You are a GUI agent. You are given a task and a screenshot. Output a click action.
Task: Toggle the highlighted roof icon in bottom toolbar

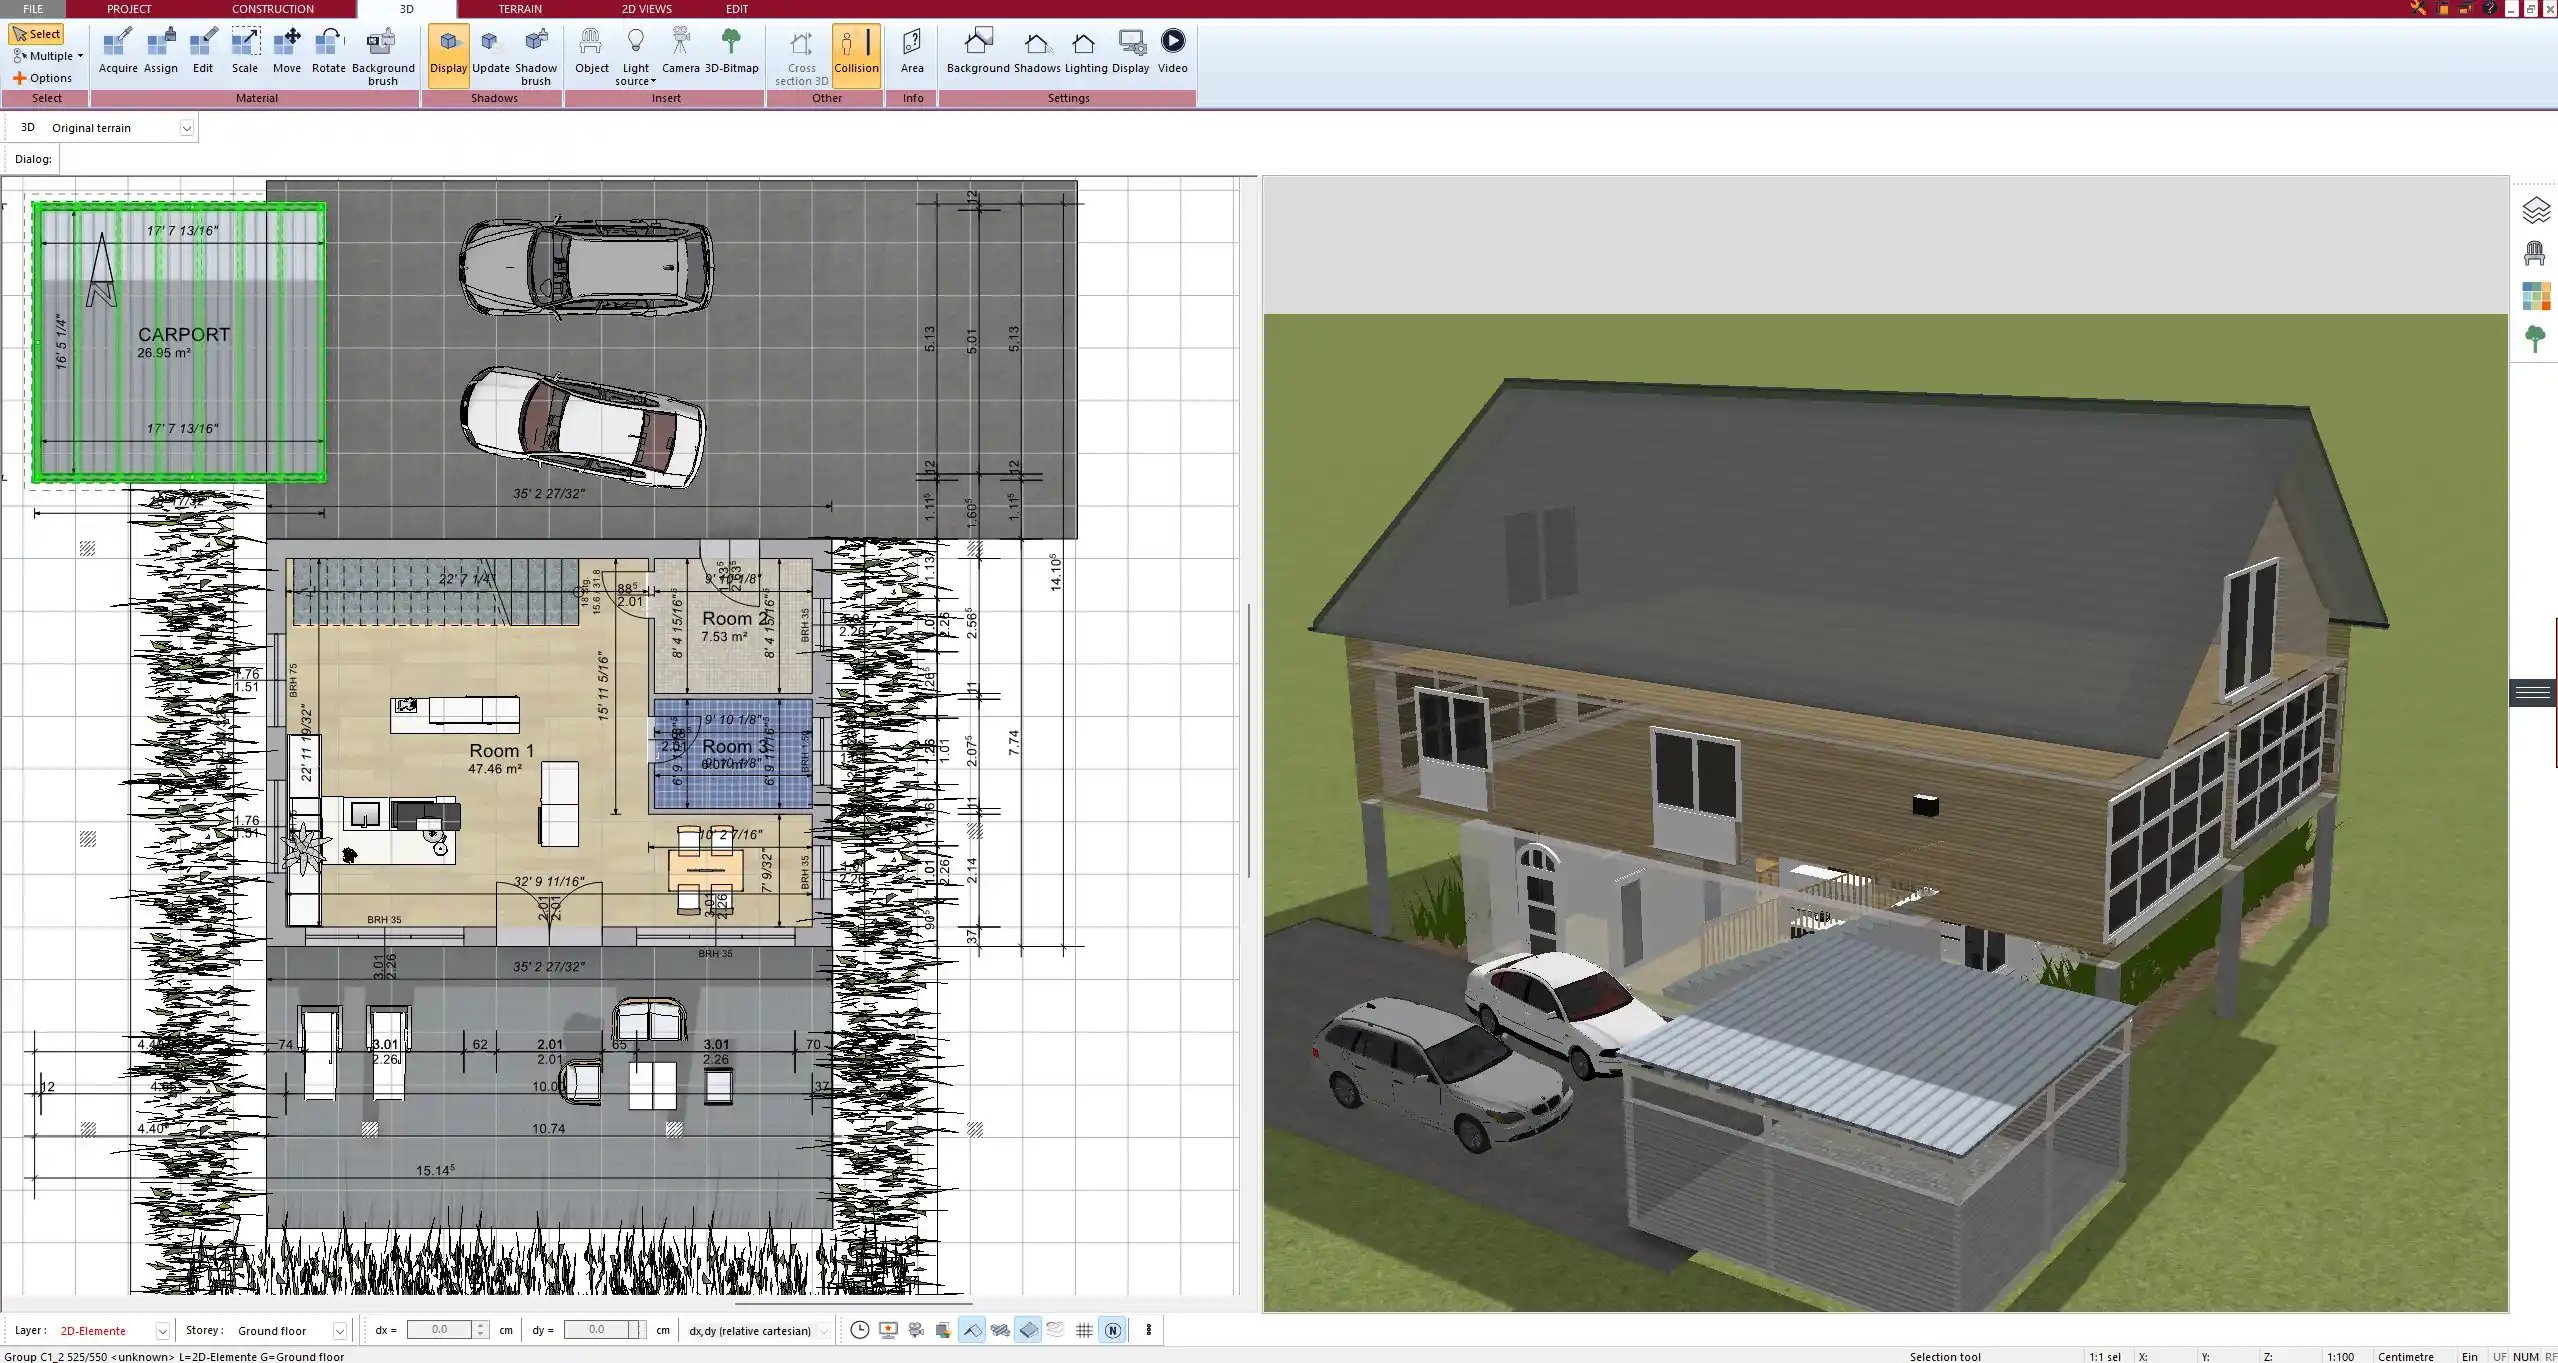coord(971,1330)
